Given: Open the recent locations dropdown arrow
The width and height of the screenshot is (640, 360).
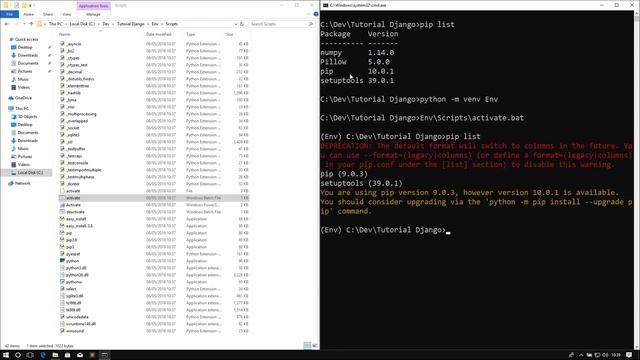Looking at the screenshot, I should pyautogui.click(x=24, y=24).
